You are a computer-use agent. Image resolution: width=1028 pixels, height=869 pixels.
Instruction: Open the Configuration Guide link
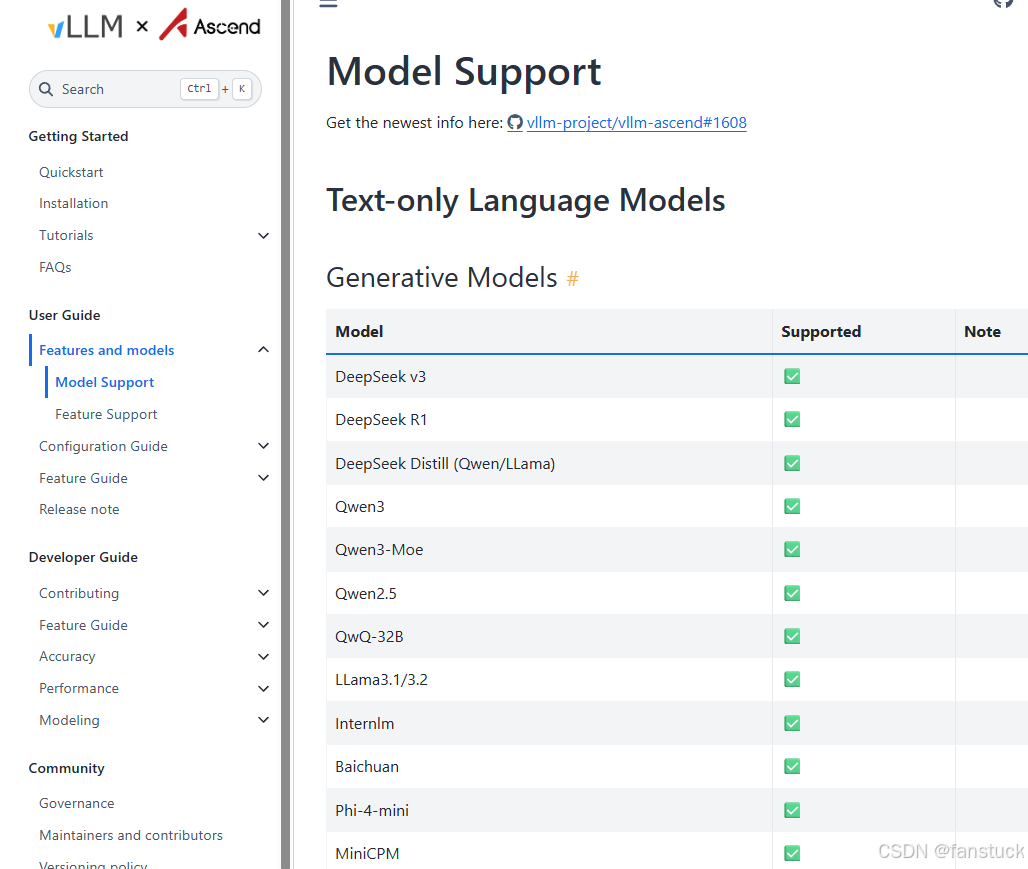tap(104, 447)
